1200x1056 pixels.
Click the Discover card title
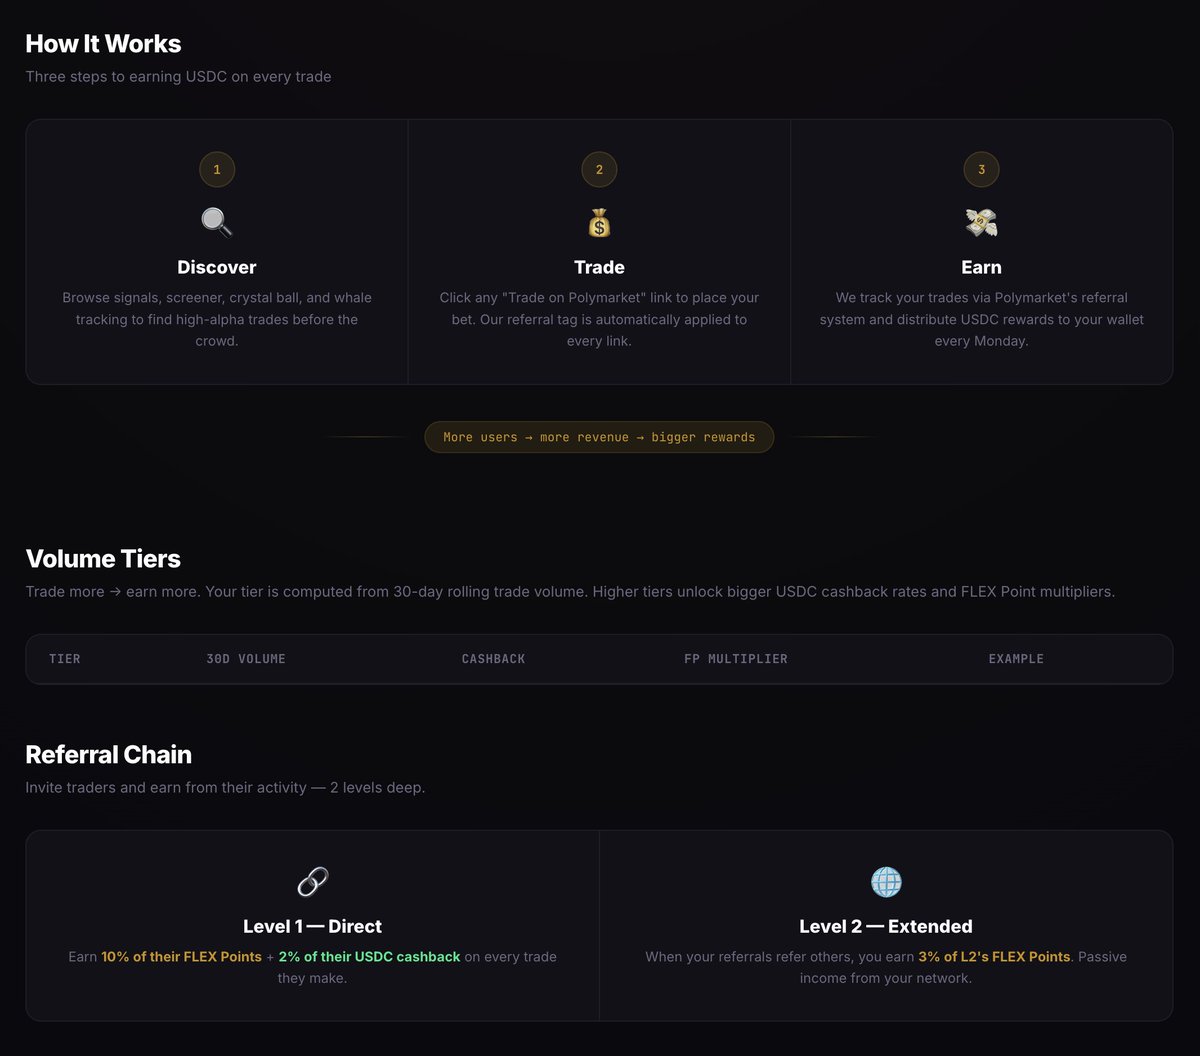[217, 267]
